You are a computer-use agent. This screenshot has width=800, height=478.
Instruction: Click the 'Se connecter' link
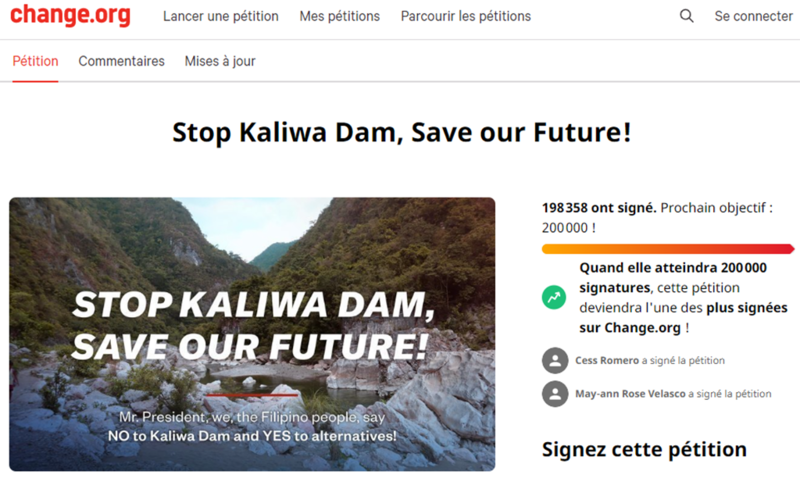click(x=753, y=16)
